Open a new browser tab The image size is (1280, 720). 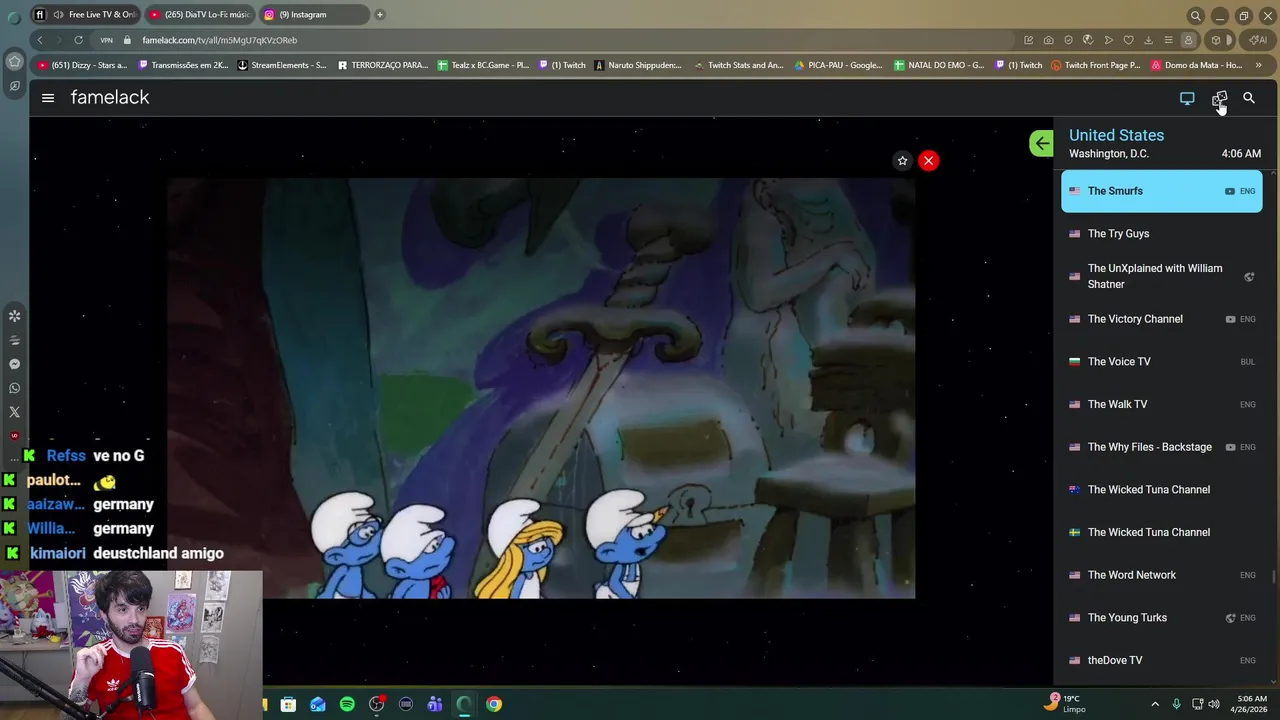(x=380, y=15)
